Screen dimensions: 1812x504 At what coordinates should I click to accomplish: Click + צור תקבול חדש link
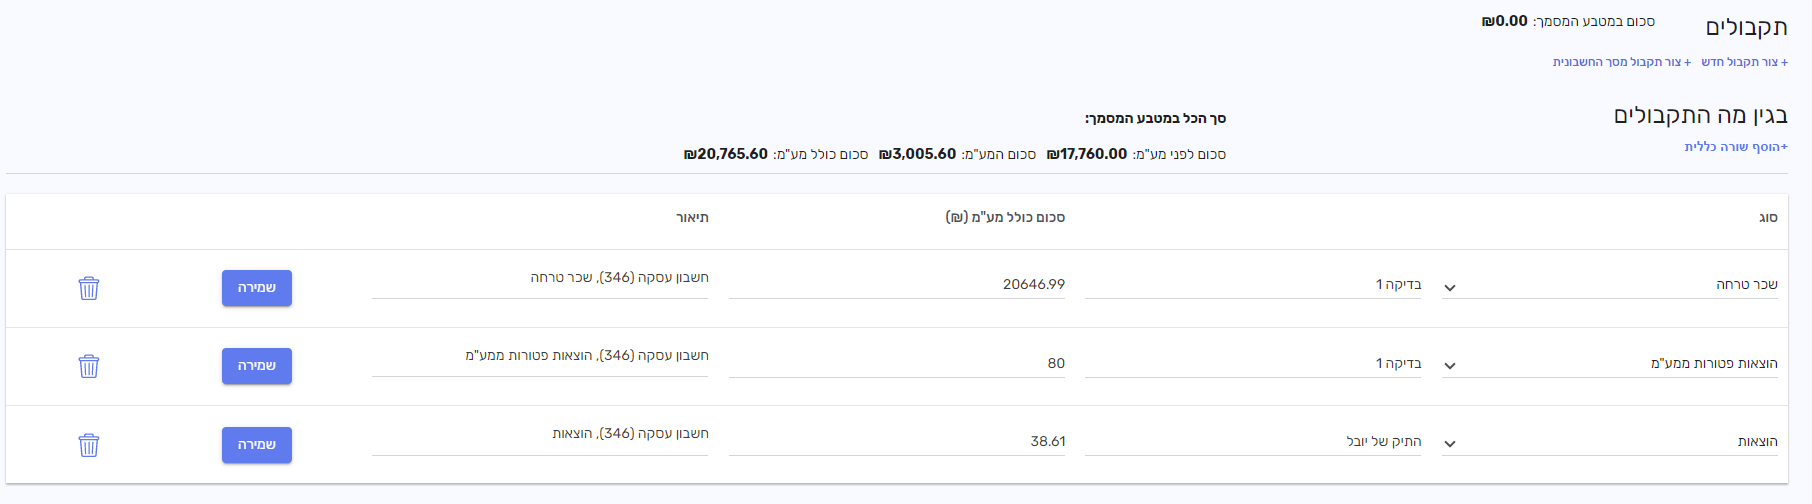click(1745, 62)
